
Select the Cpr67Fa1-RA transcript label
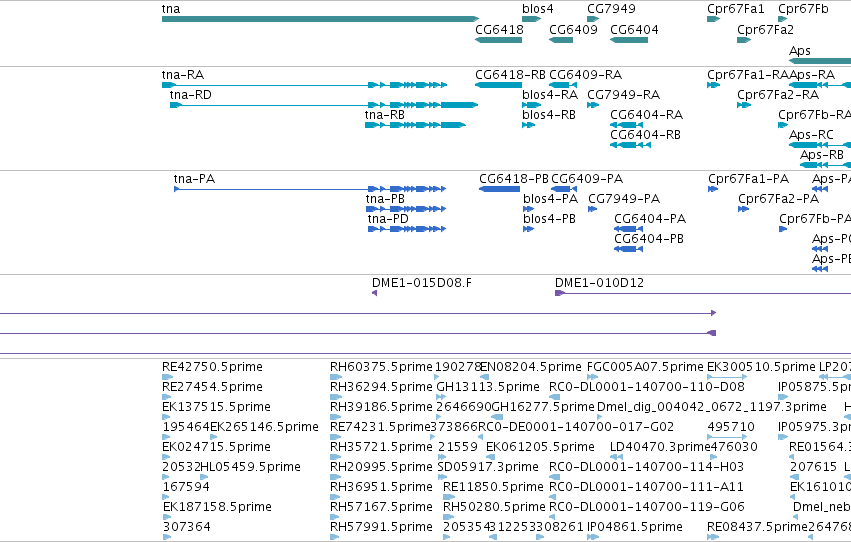748,75
